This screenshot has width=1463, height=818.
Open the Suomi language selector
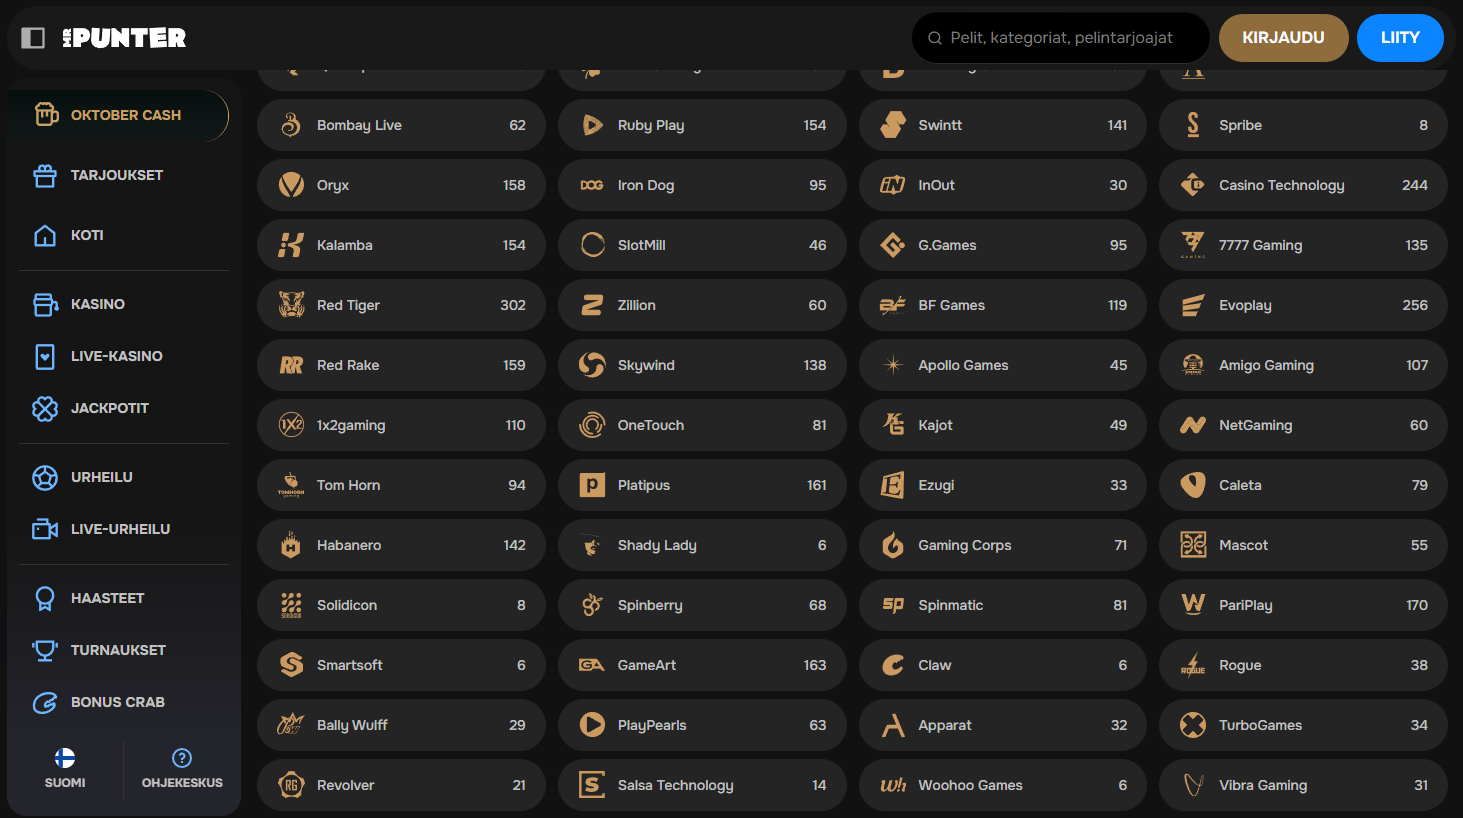tap(65, 768)
